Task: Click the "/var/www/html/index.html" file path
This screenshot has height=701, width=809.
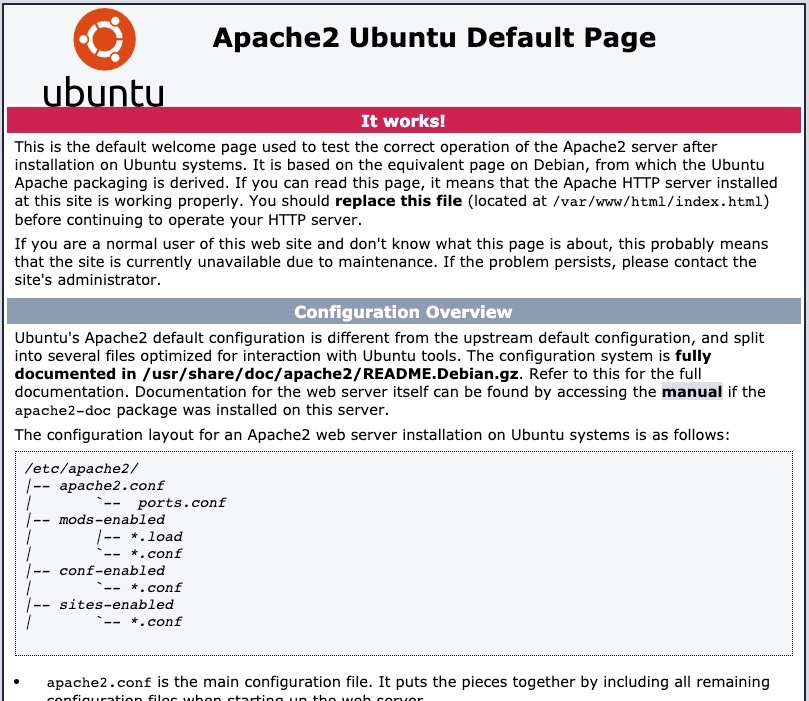Action: tap(657, 201)
